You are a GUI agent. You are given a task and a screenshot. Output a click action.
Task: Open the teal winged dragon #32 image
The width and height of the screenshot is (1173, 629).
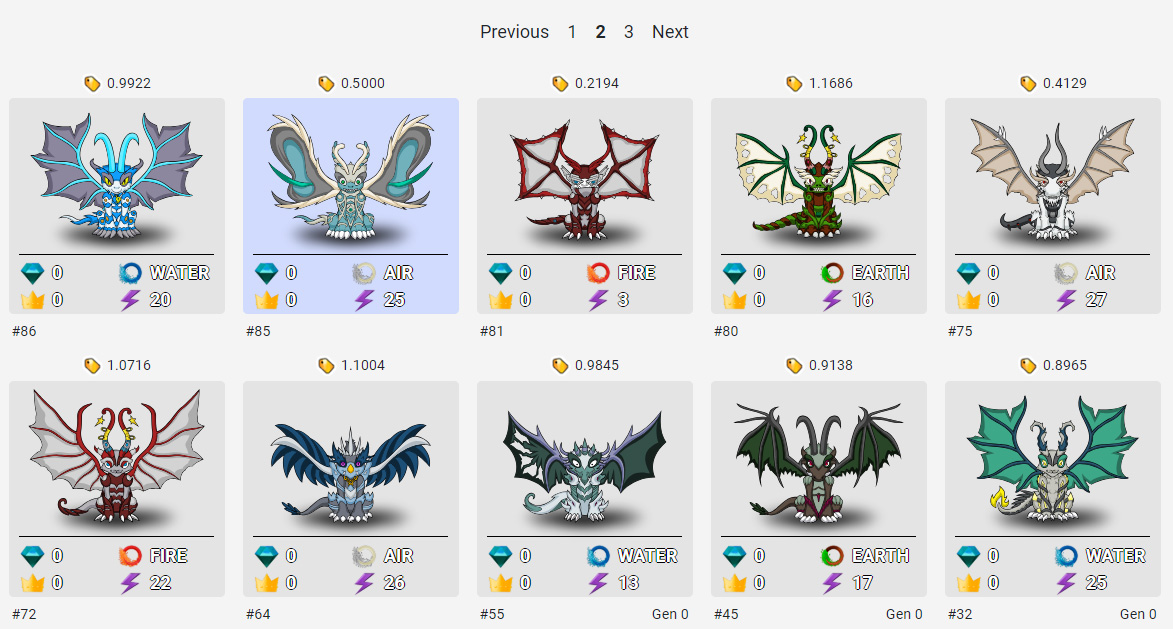1053,460
